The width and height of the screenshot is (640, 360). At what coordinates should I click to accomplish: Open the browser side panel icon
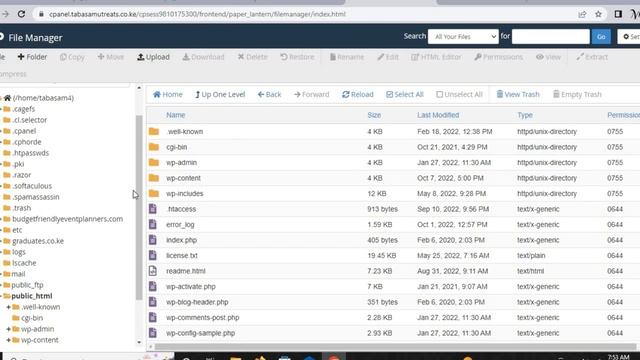pyautogui.click(x=618, y=14)
